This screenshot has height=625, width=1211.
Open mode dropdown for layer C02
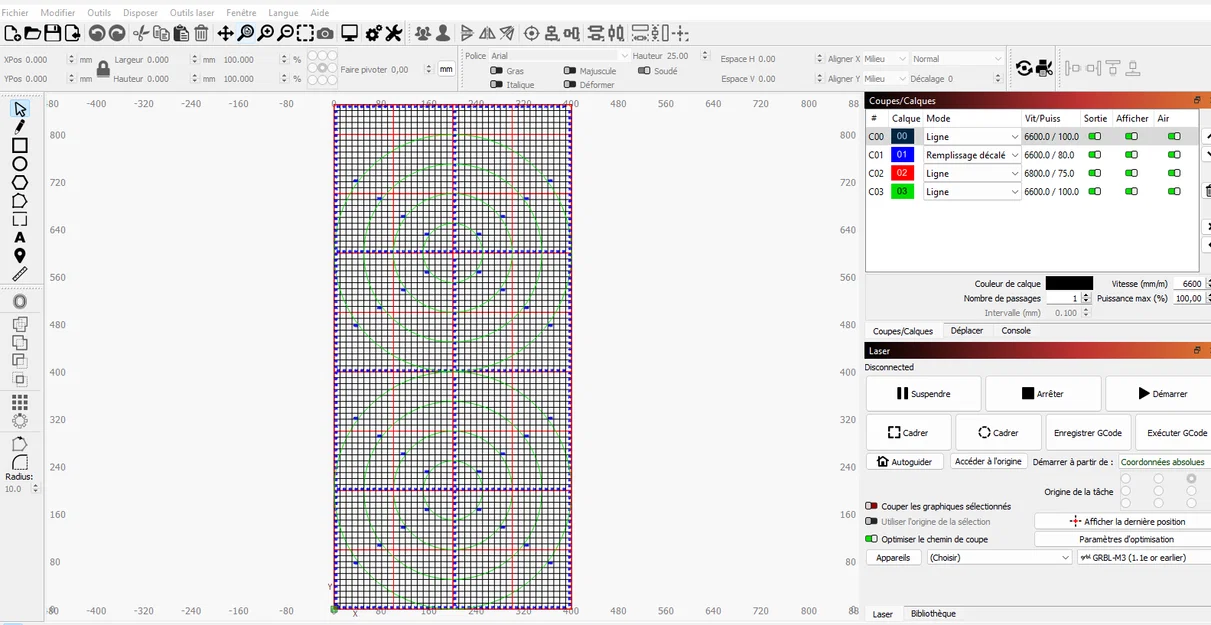click(971, 174)
